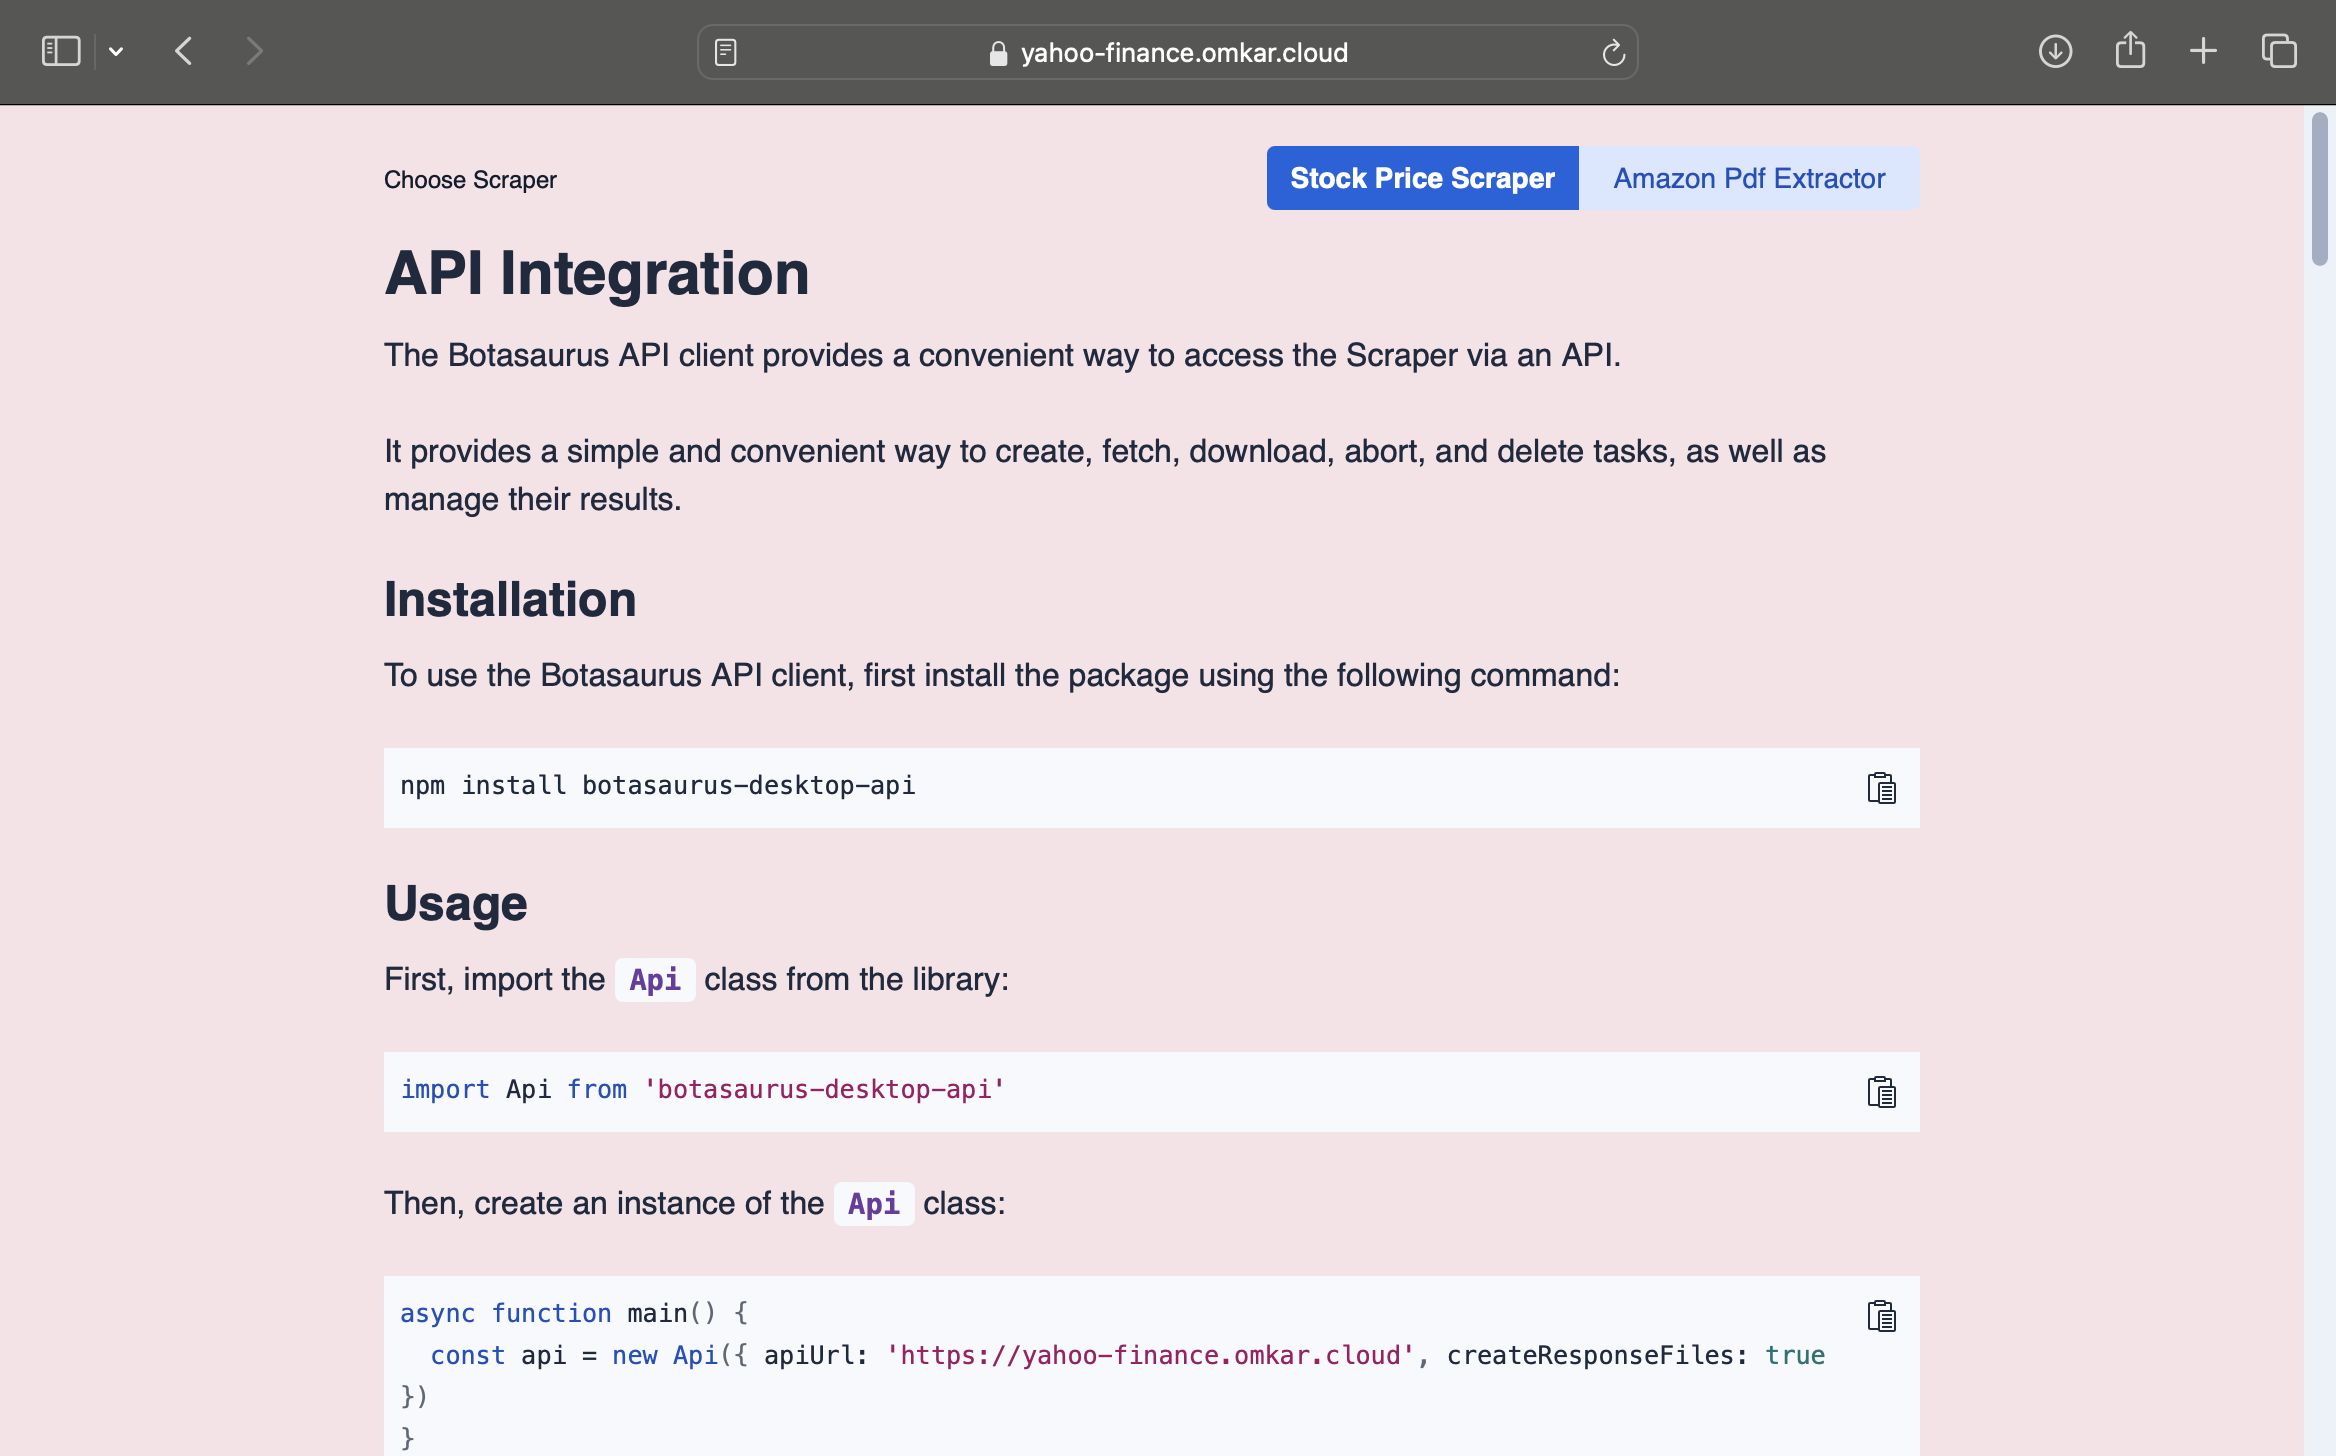Toggle the Safari sidebar
The image size is (2336, 1456).
point(61,51)
